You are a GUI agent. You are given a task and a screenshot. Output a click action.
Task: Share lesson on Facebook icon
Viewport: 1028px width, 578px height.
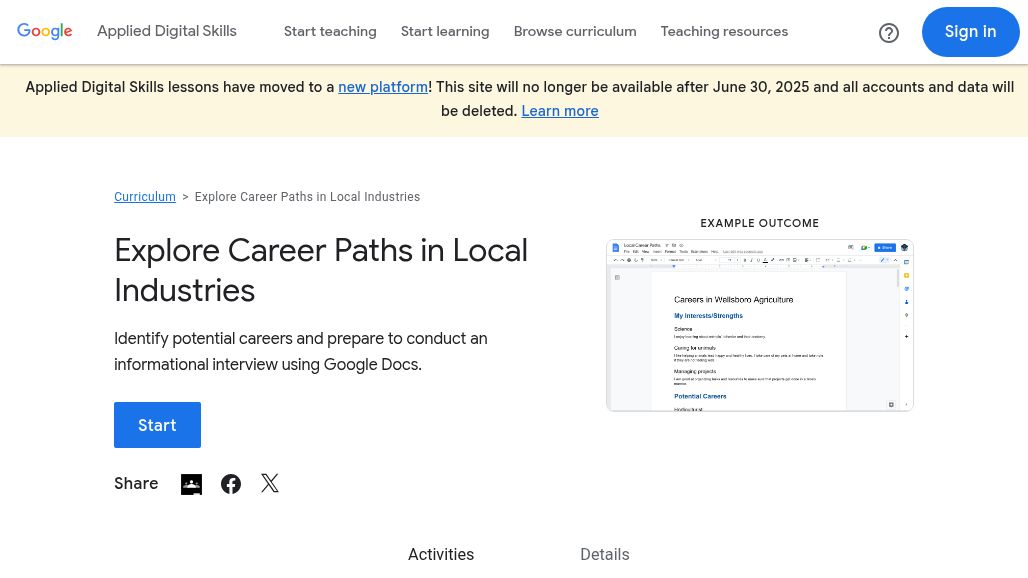[x=231, y=484]
